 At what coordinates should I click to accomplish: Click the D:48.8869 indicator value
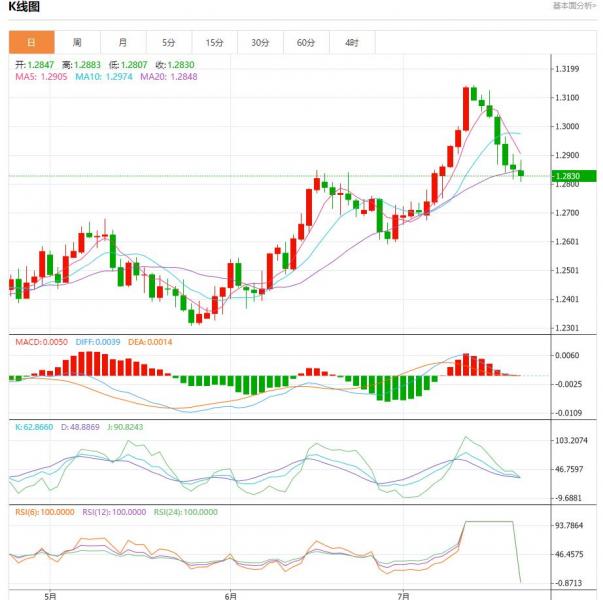coord(80,427)
